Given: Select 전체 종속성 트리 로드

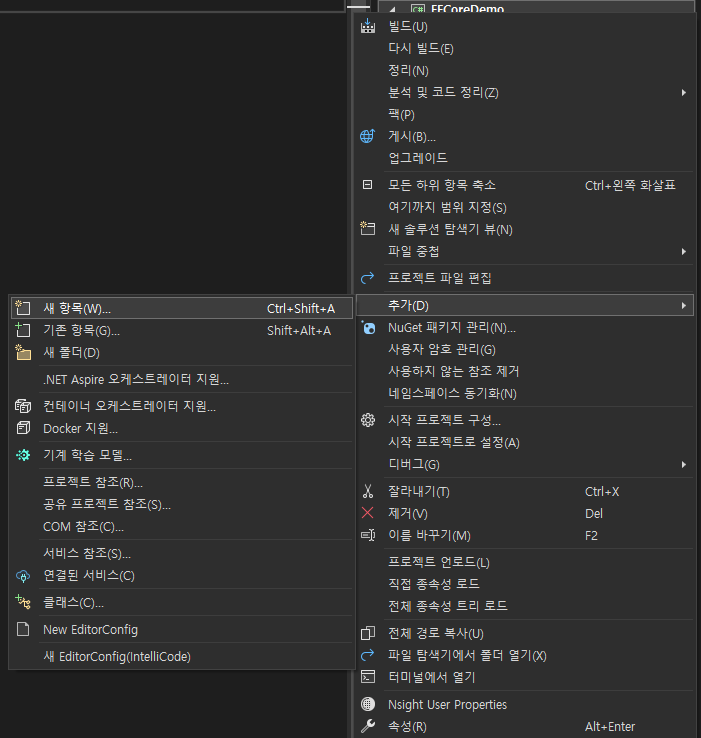Looking at the screenshot, I should click(x=448, y=606).
